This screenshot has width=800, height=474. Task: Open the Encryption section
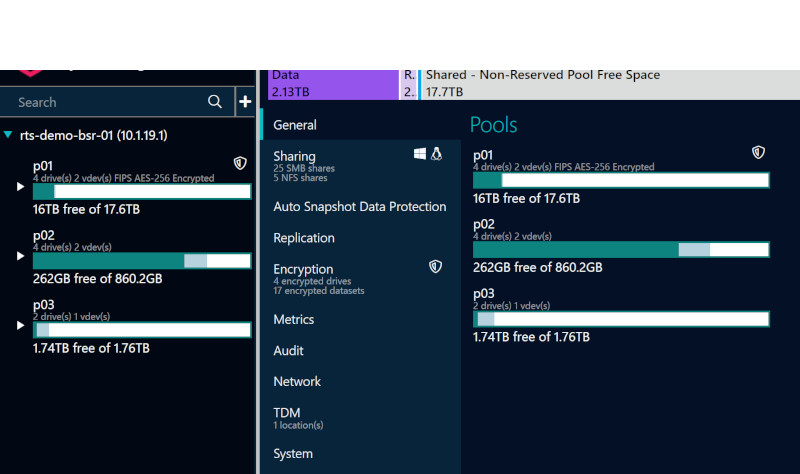click(x=361, y=279)
